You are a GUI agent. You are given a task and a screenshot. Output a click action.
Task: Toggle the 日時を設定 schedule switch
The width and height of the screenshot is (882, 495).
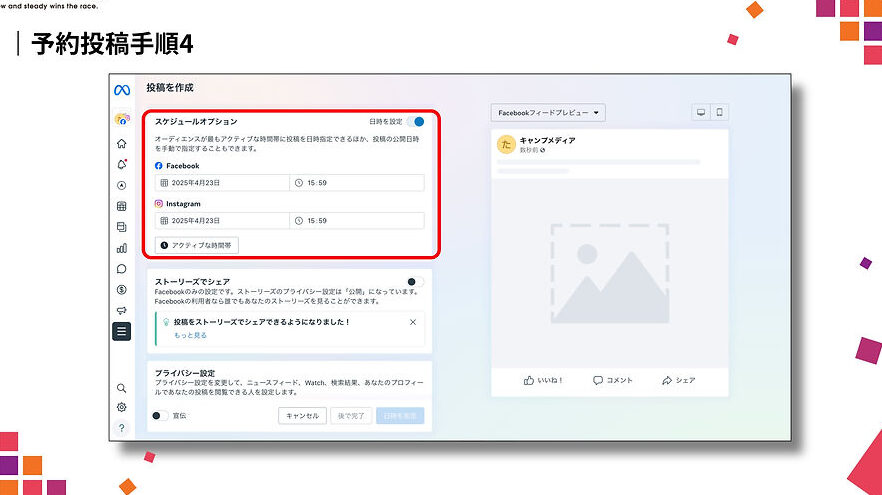click(416, 121)
